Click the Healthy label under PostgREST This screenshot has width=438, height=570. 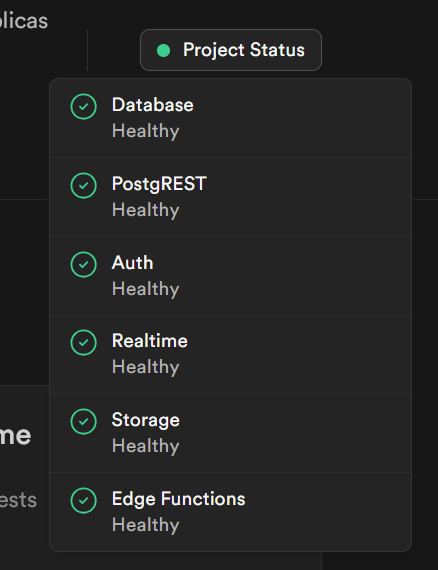coord(146,210)
